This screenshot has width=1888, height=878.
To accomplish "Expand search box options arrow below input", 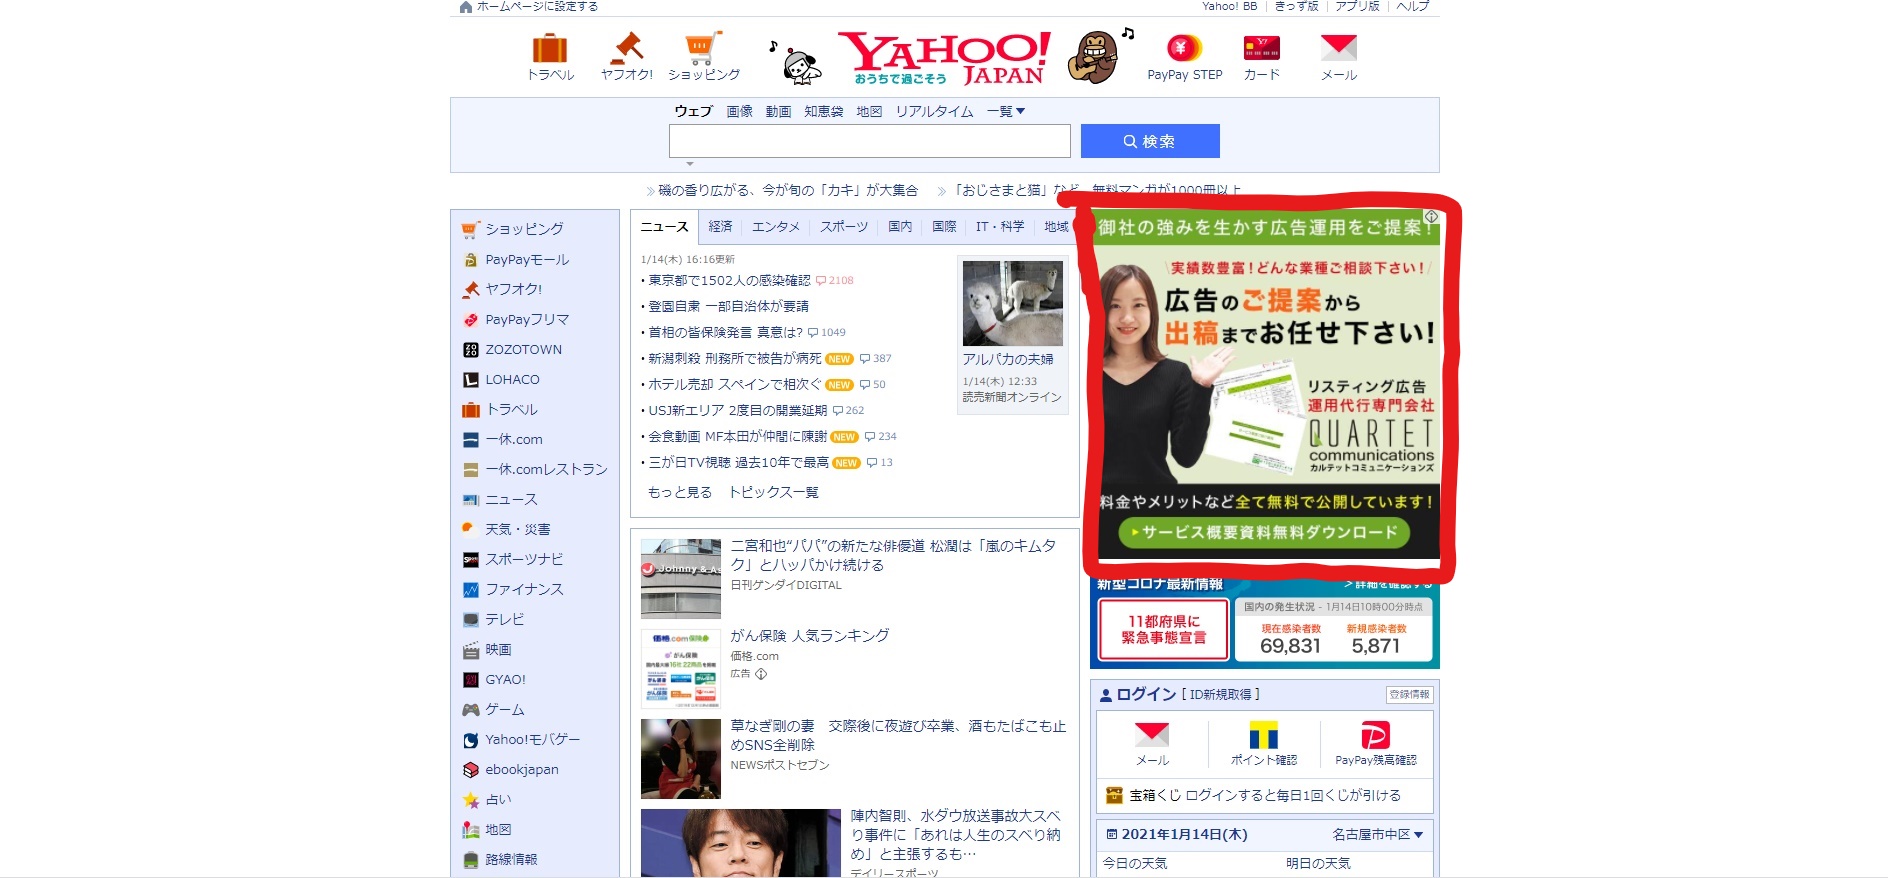I will [689, 164].
